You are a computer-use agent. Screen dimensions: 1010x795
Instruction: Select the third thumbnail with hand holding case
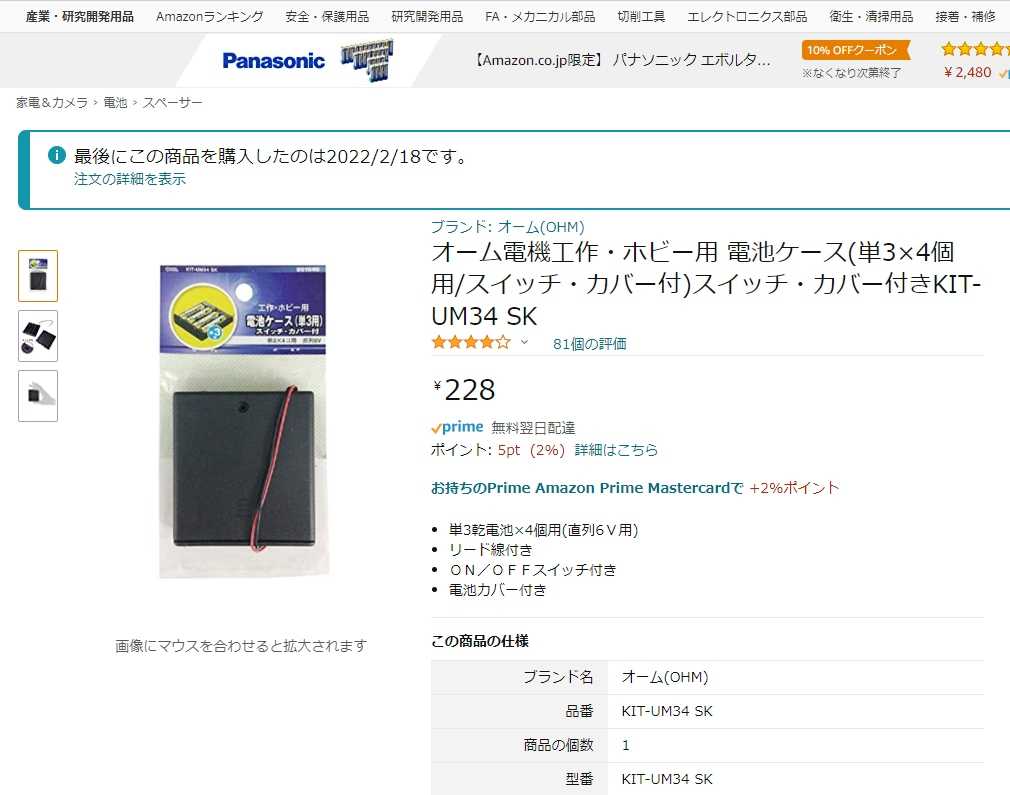38,396
